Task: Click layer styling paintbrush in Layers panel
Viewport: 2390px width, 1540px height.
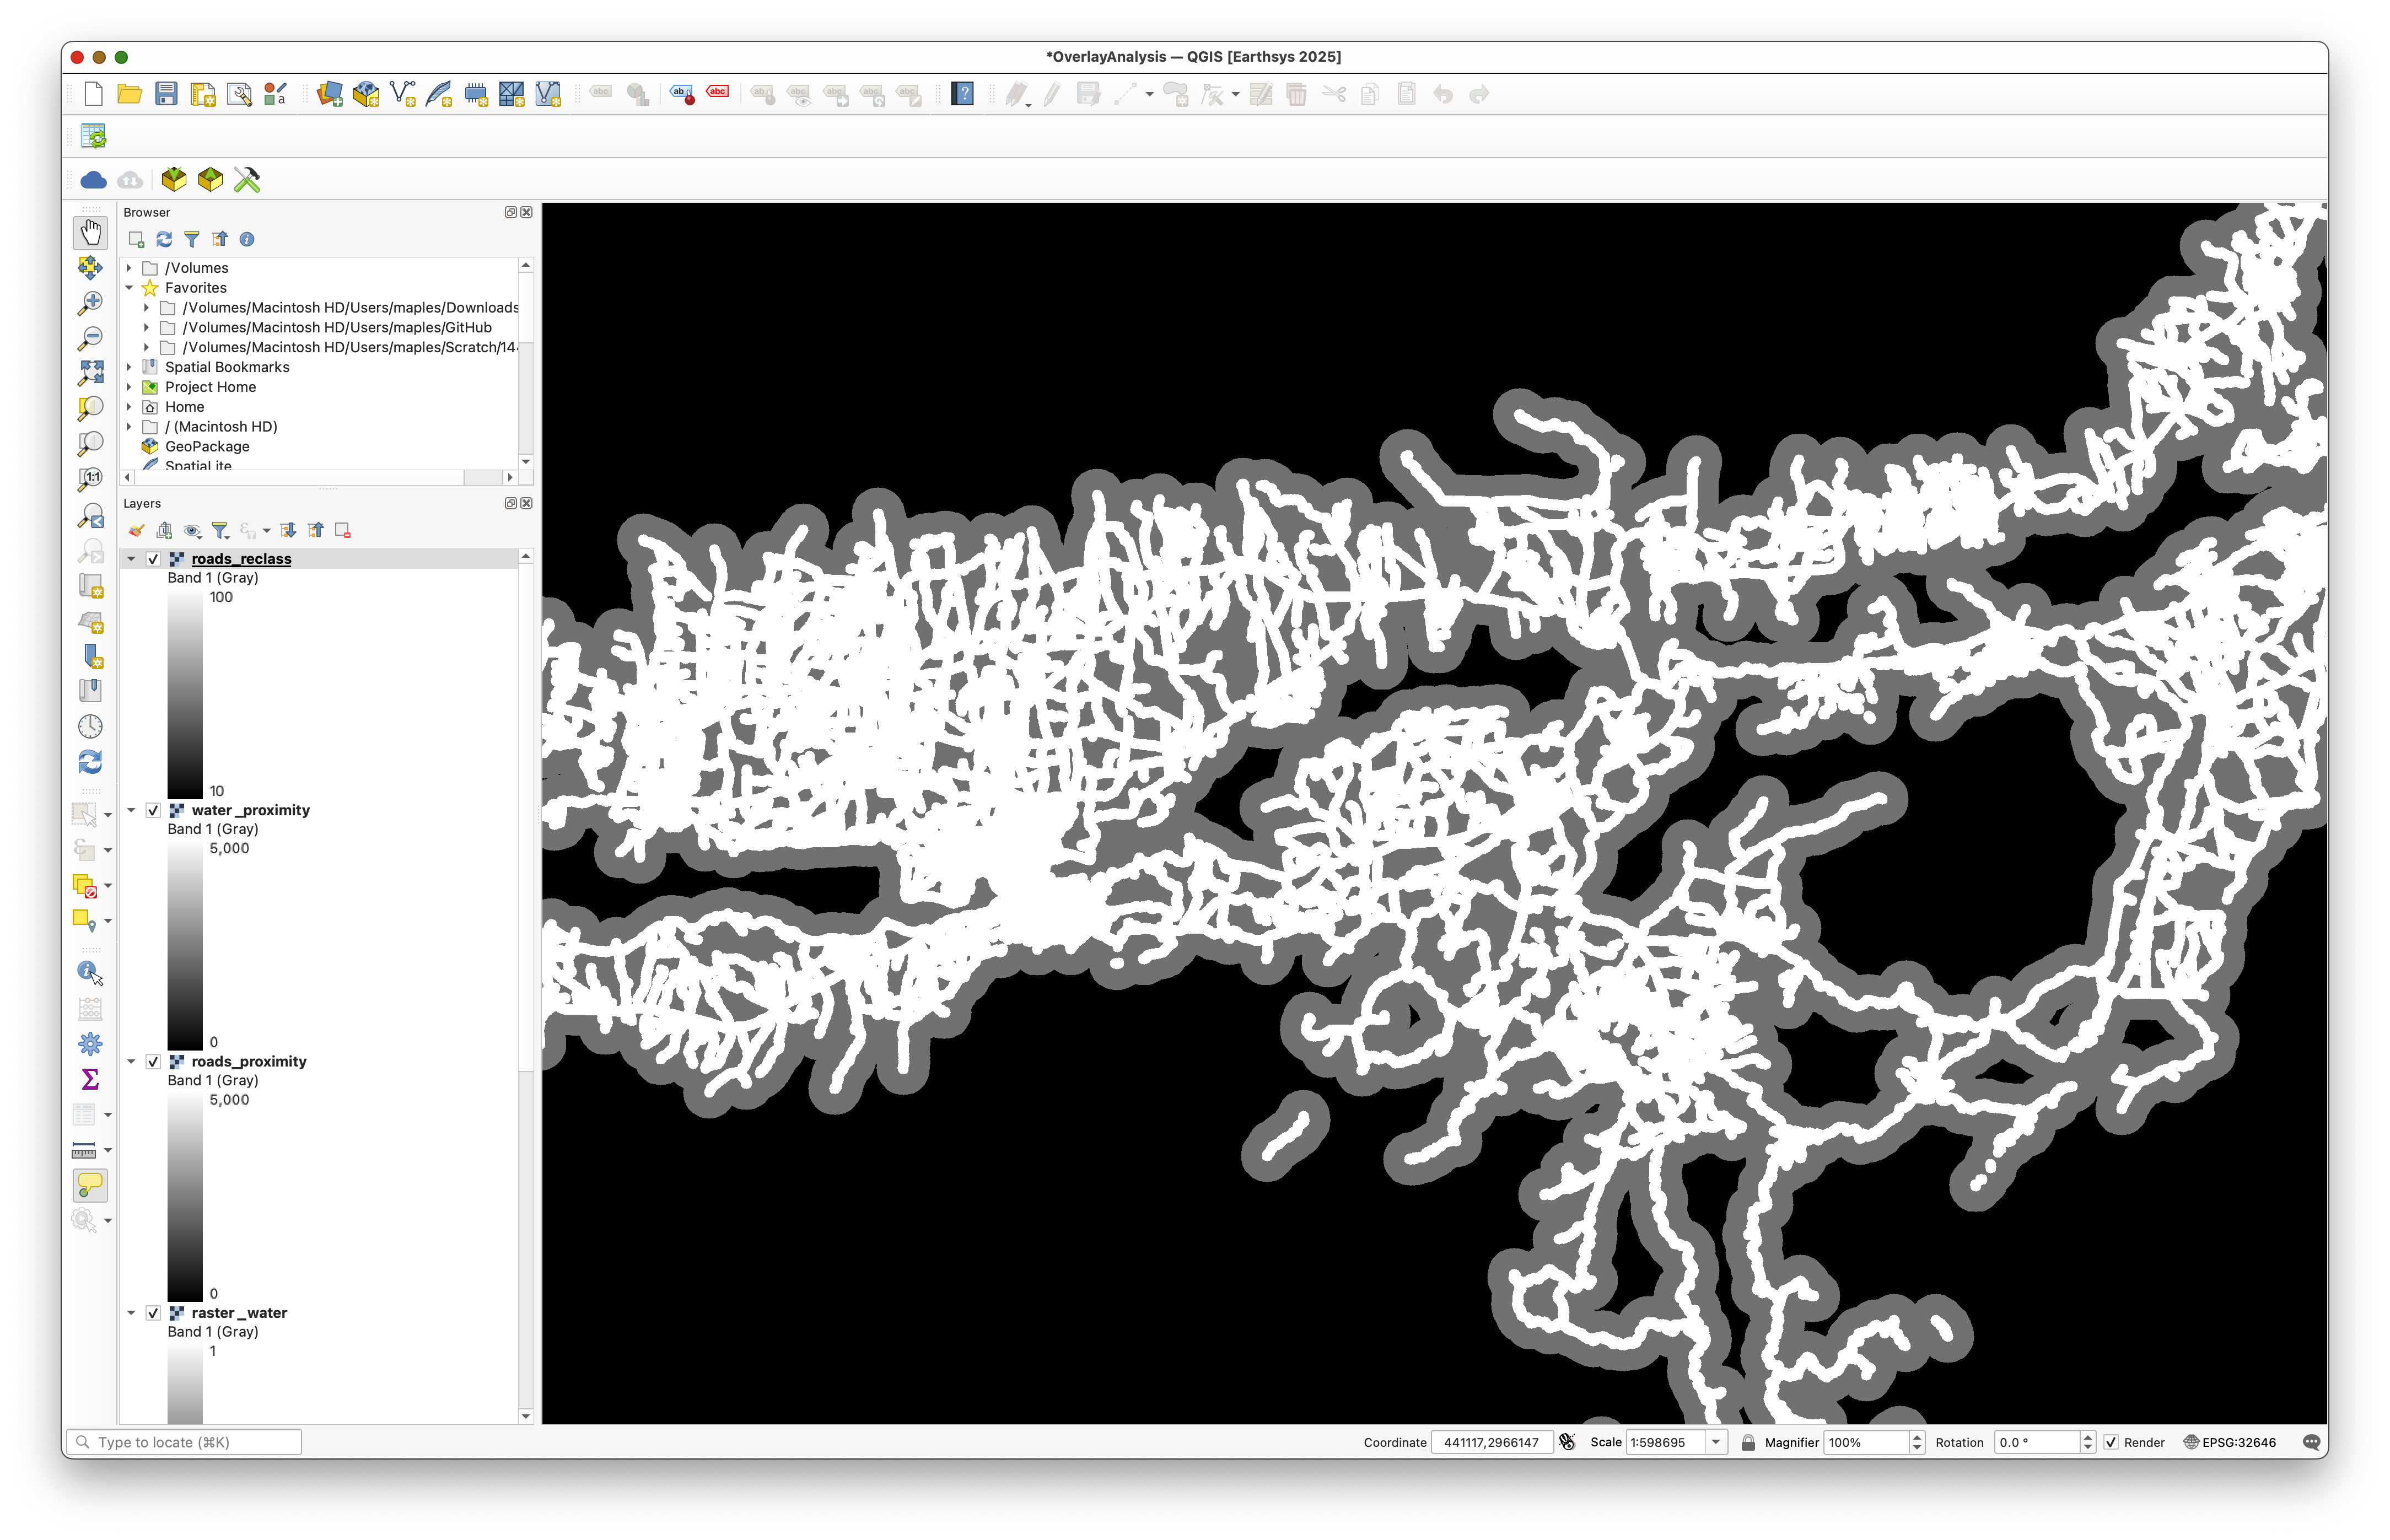Action: [136, 531]
